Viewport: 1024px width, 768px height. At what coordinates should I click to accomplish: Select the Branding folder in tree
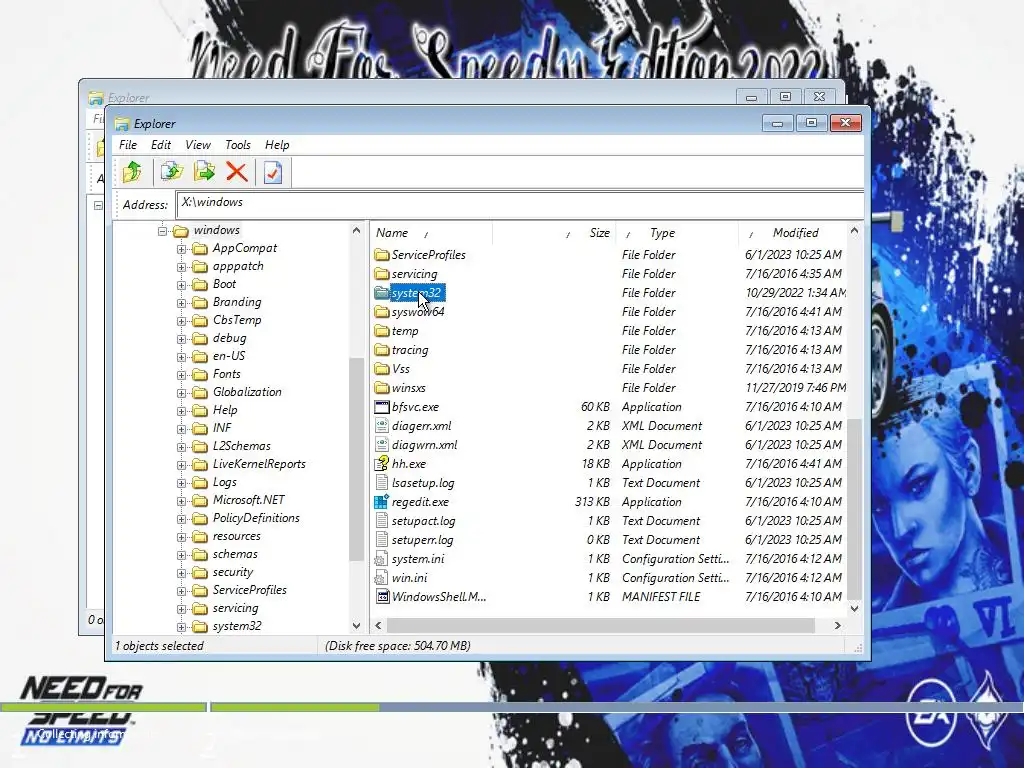point(236,302)
